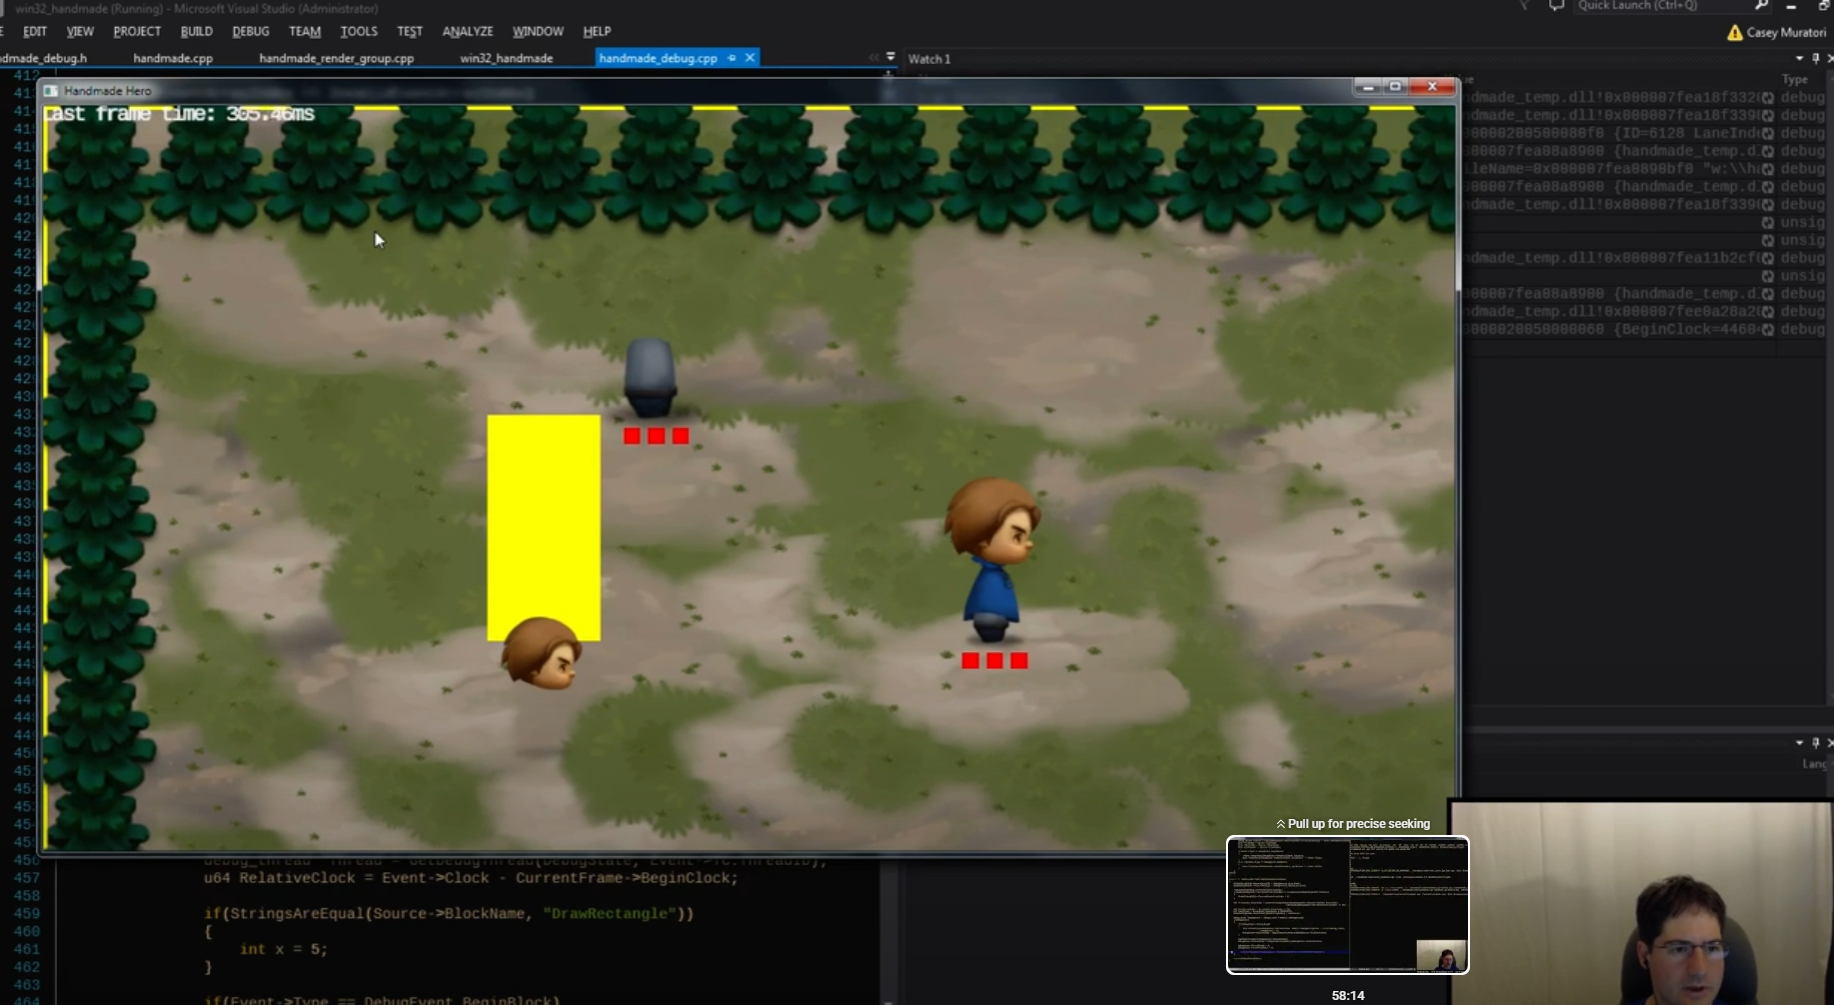
Task: Open the DEBUG menu
Action: tap(250, 31)
